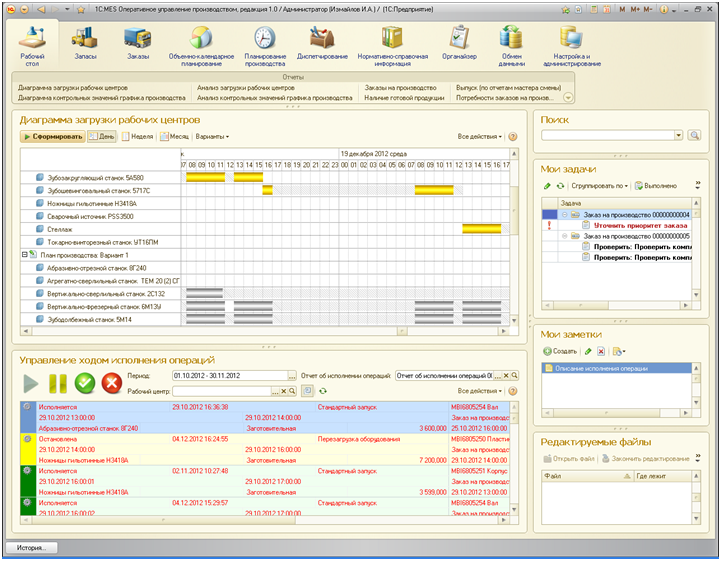Edit note with pencil icon in Мои заметки
The width and height of the screenshot is (721, 561).
coord(588,351)
